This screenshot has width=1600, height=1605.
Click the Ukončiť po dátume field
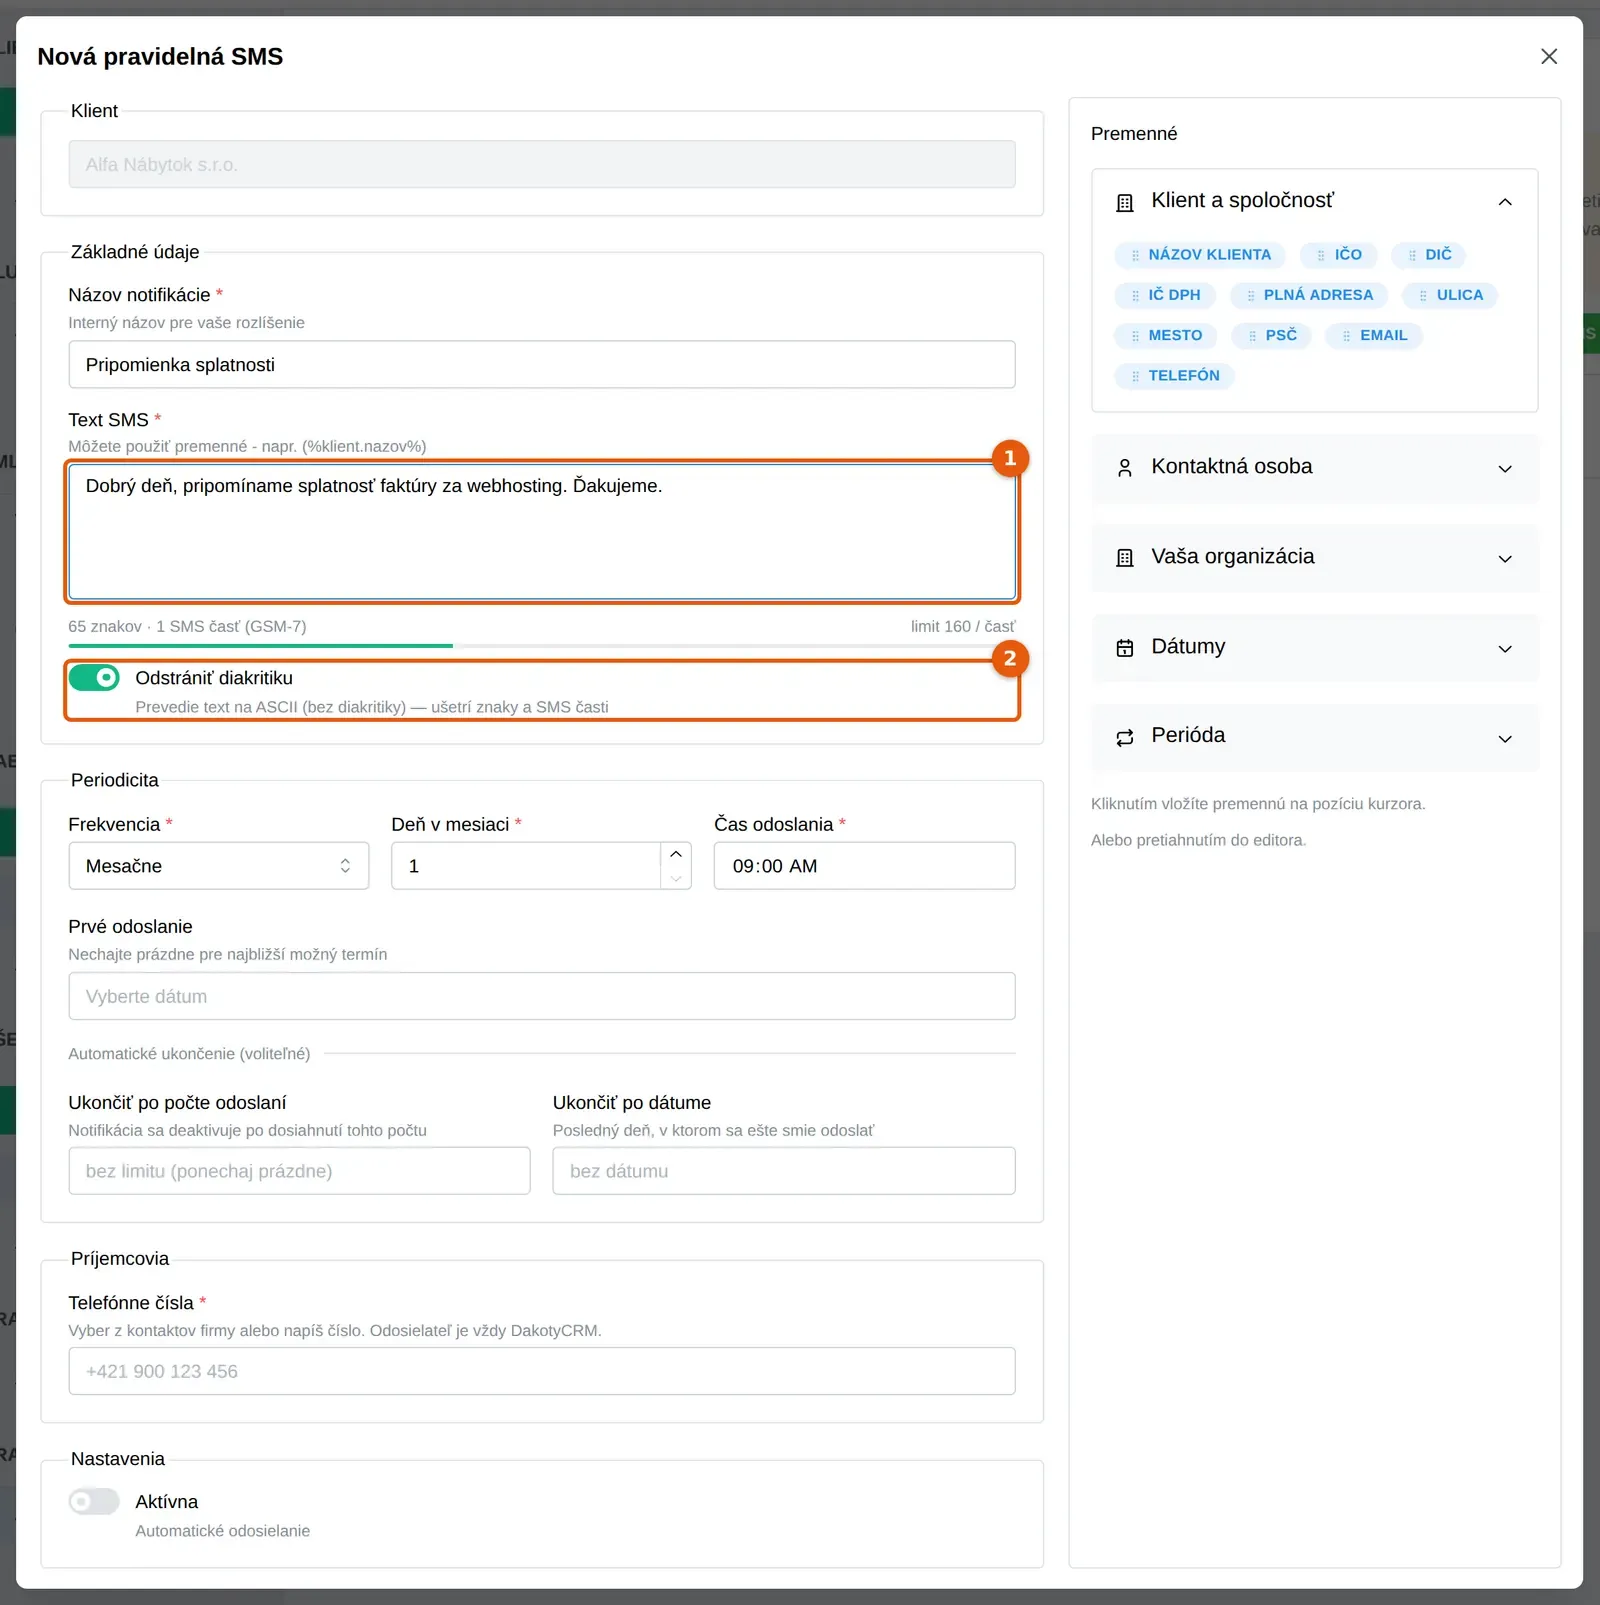[784, 1171]
